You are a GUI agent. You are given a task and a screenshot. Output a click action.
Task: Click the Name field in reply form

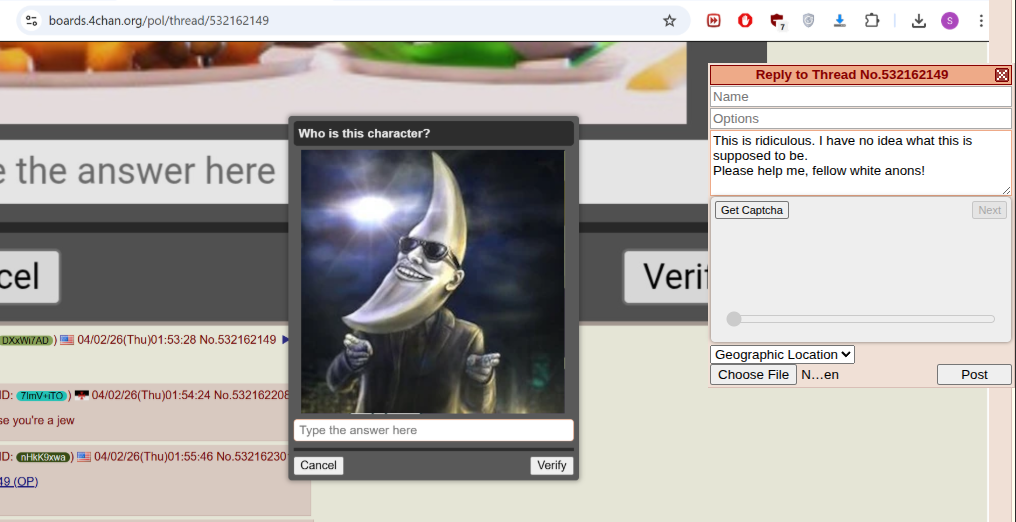point(860,96)
